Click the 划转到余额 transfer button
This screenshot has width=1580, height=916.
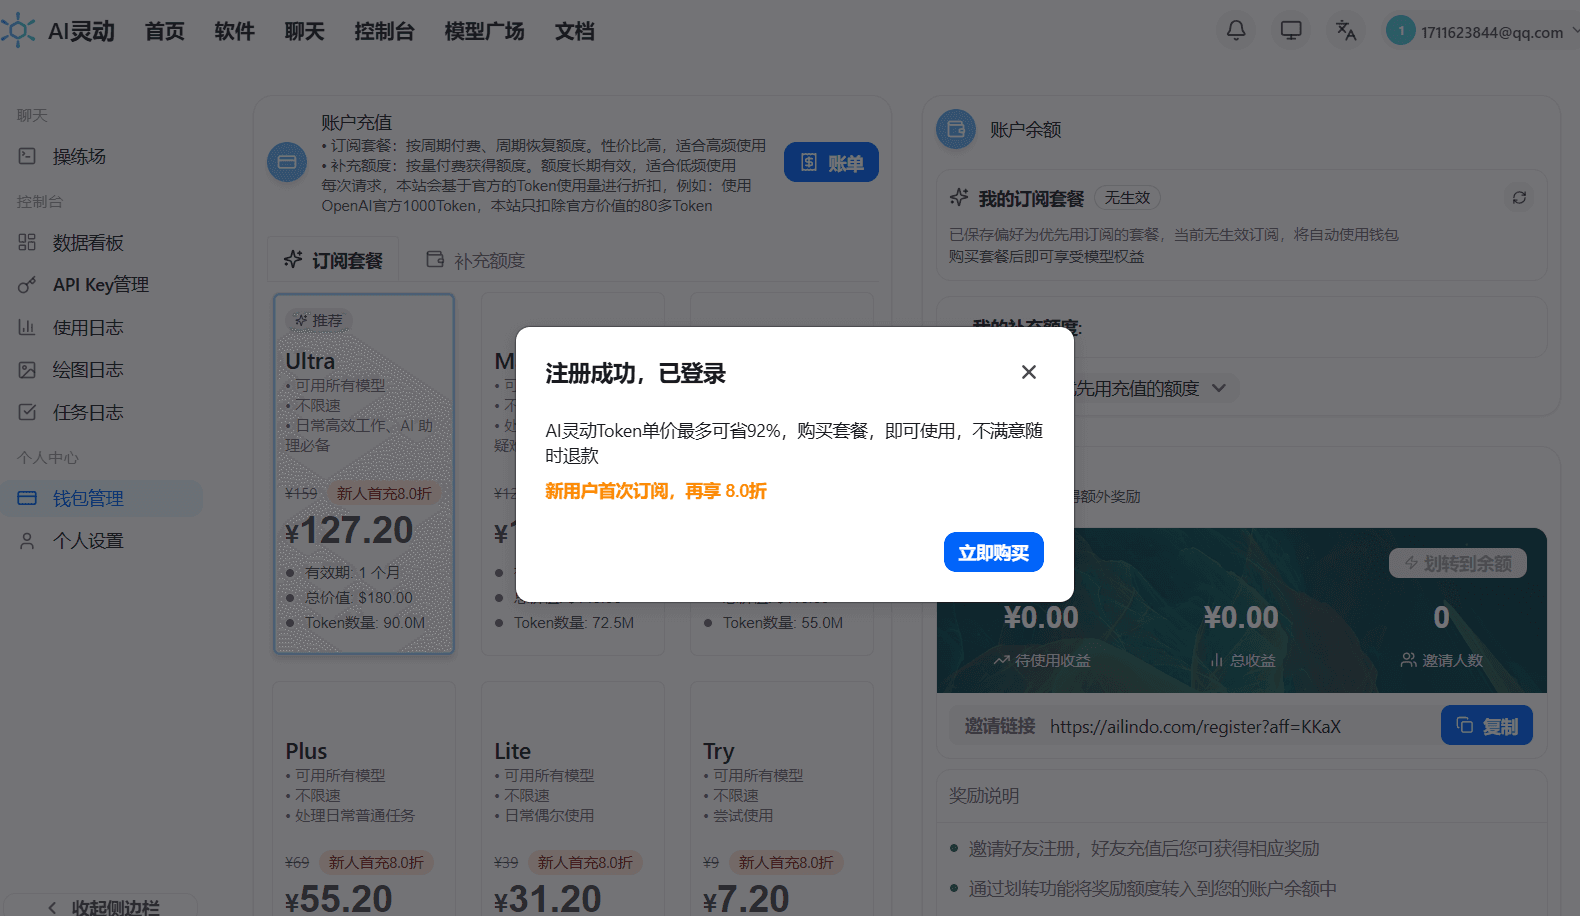coord(1458,563)
